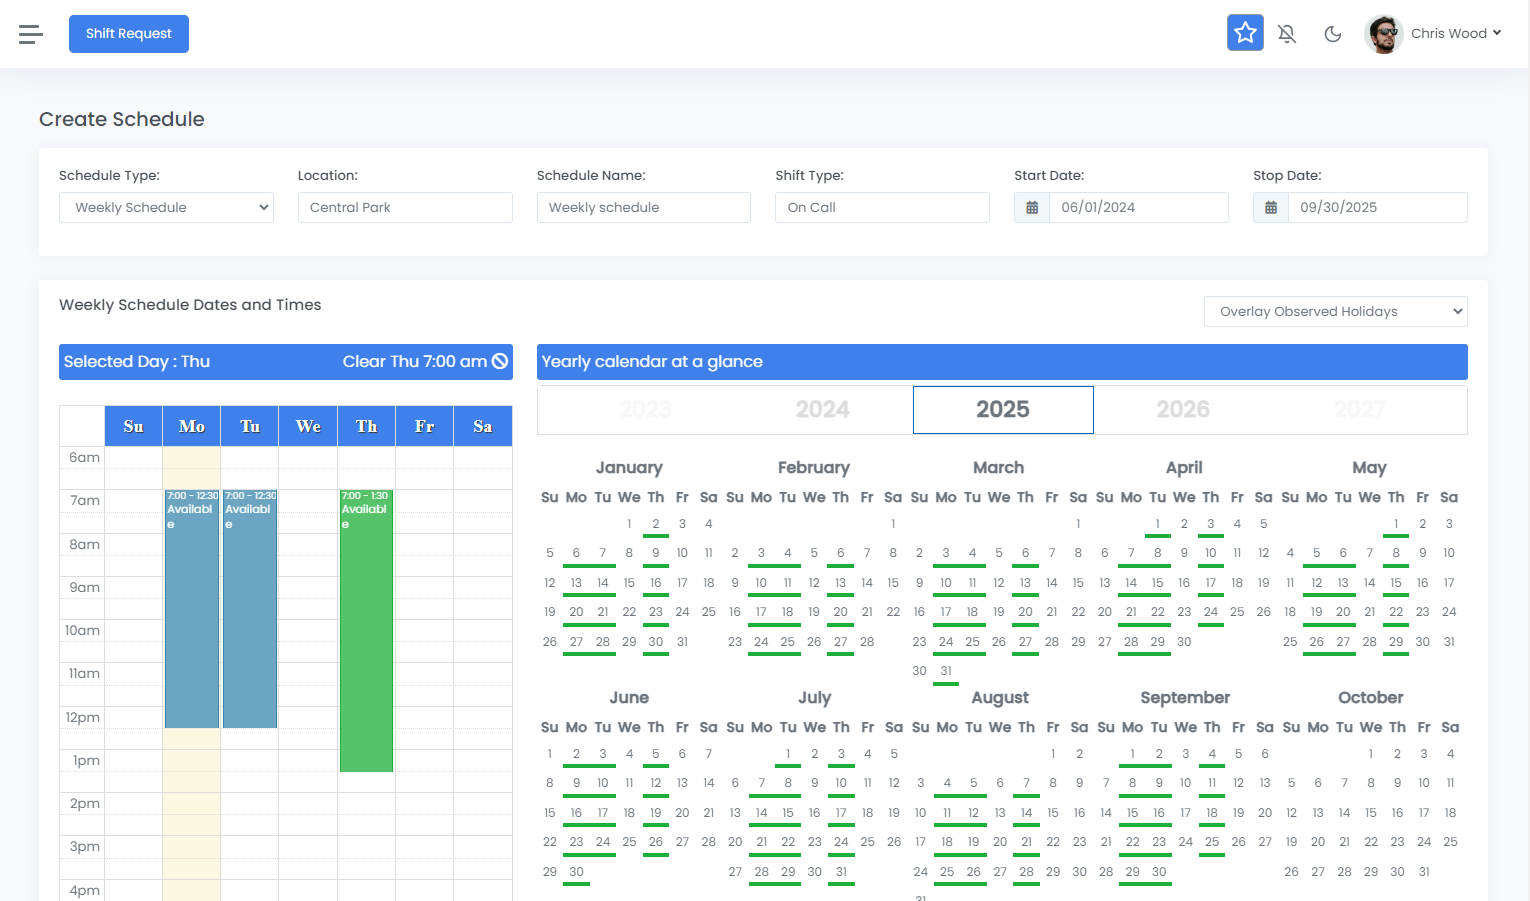
Task: Select the Fr day column header
Action: (424, 426)
